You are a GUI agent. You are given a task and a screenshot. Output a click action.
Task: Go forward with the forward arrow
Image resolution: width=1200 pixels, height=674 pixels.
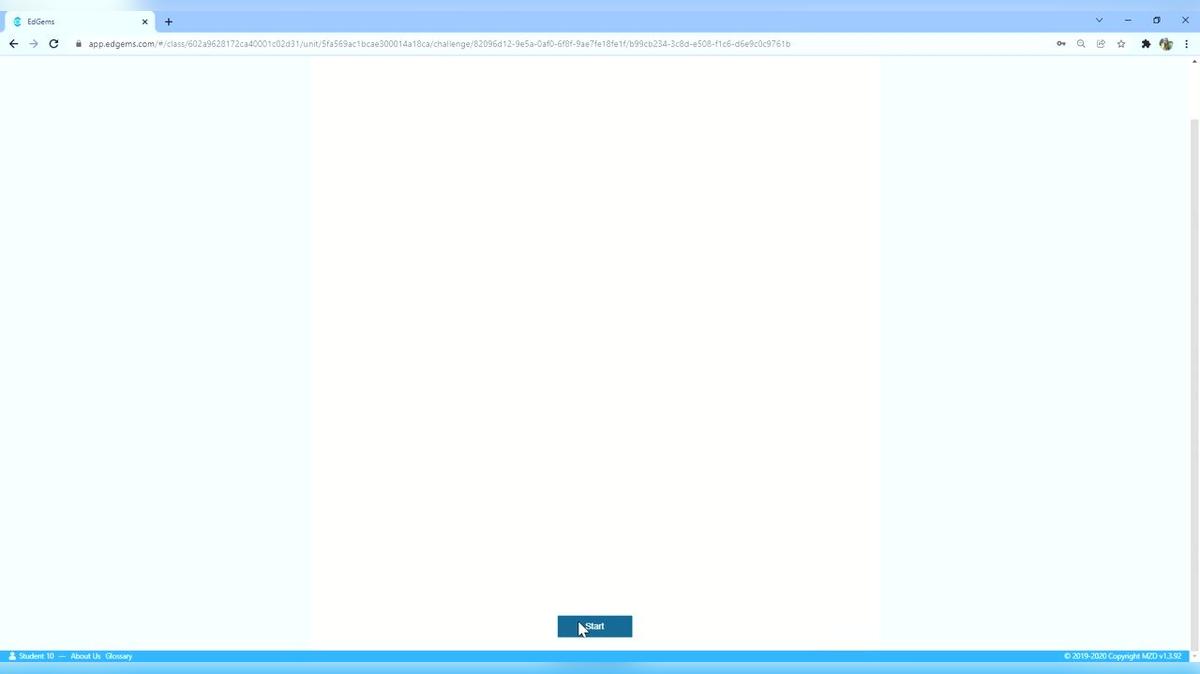click(x=33, y=44)
